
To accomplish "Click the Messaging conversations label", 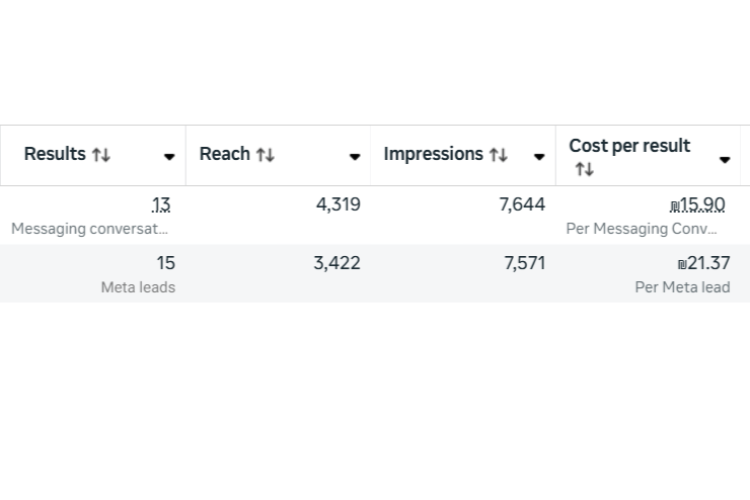I will (89, 229).
